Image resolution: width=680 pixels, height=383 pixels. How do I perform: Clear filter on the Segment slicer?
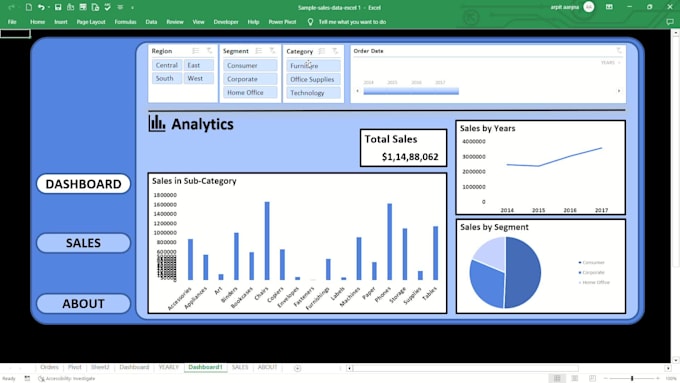pos(272,51)
